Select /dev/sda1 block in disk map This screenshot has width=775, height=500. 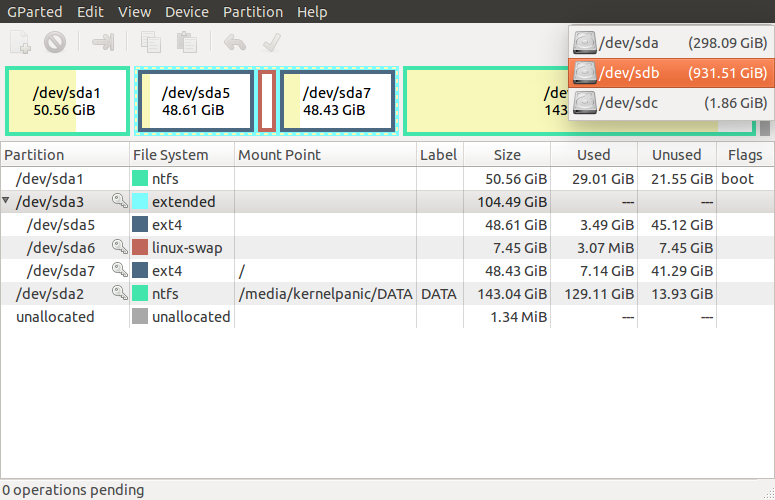[67, 101]
